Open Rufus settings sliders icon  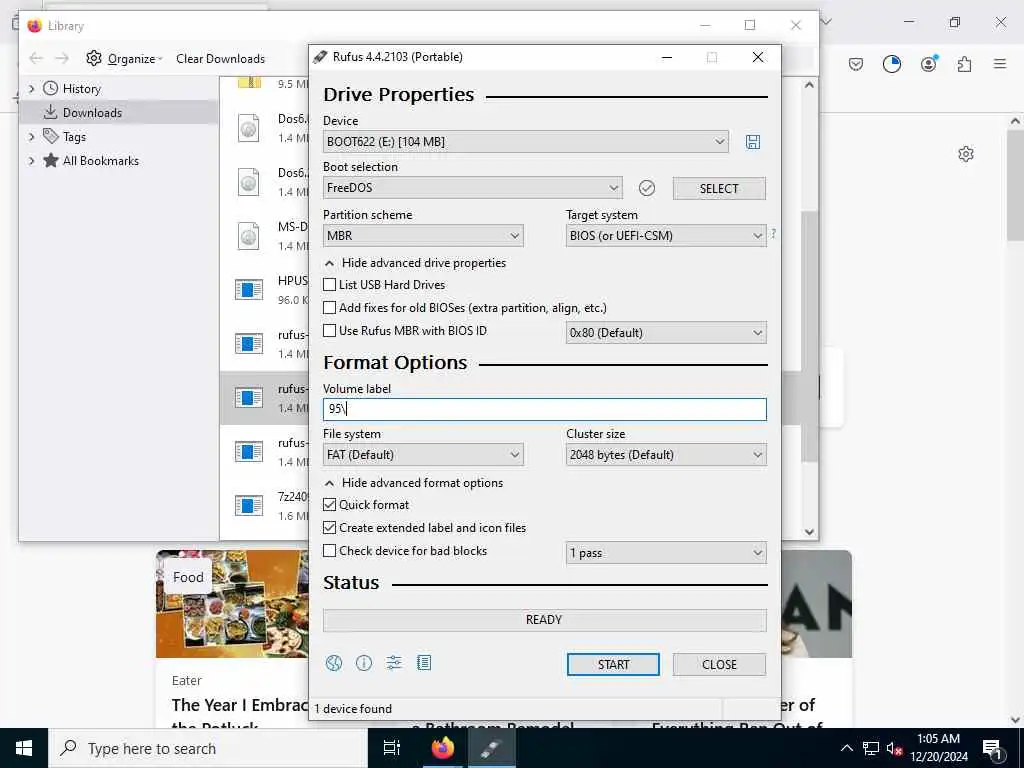[x=394, y=664]
